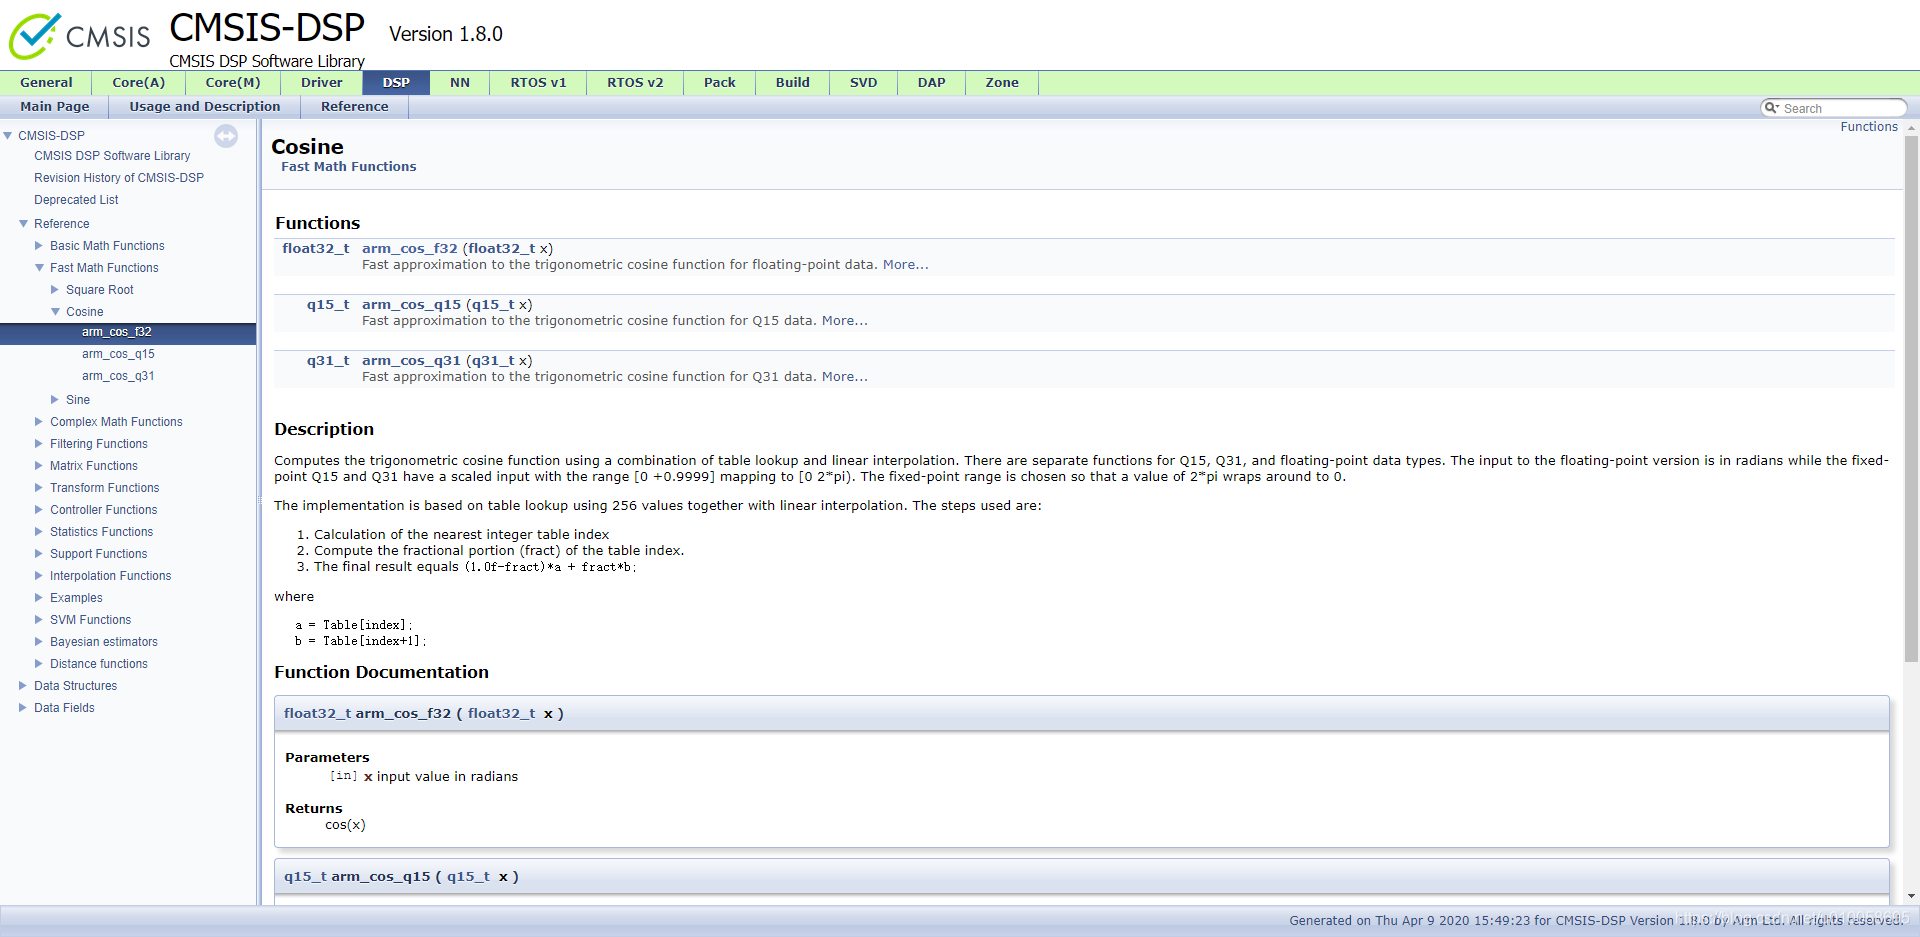Collapse the Cosine tree arrow
Image resolution: width=1920 pixels, height=937 pixels.
[x=55, y=312]
